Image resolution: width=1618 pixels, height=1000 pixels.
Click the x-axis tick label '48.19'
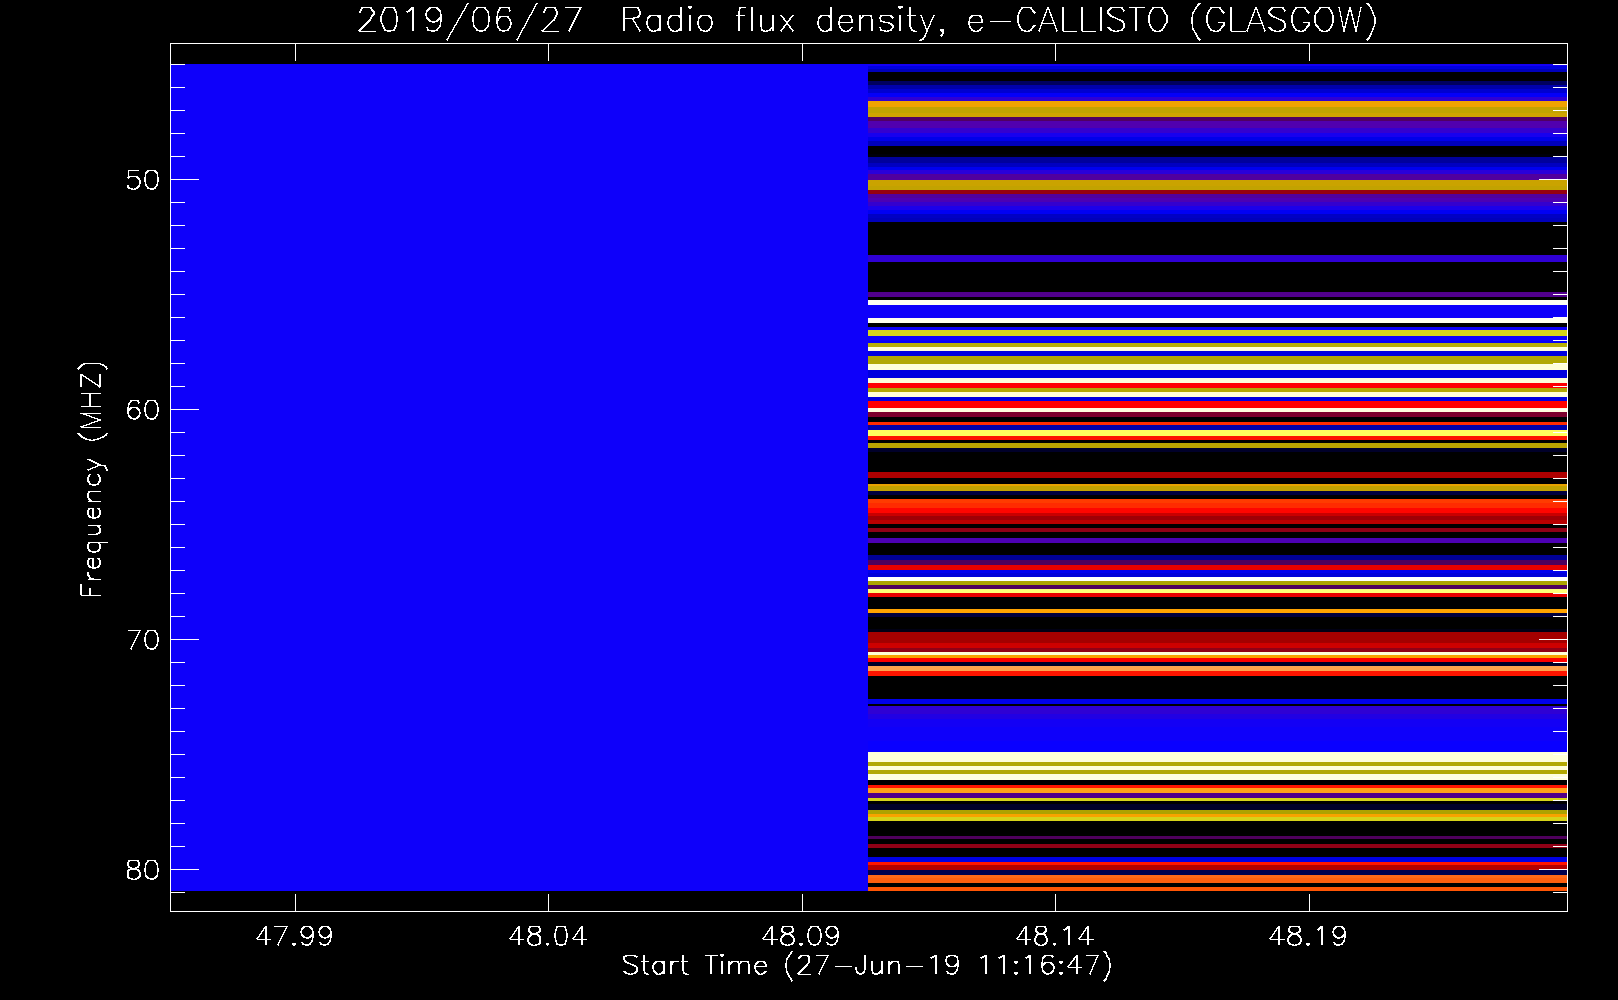coord(1307,937)
